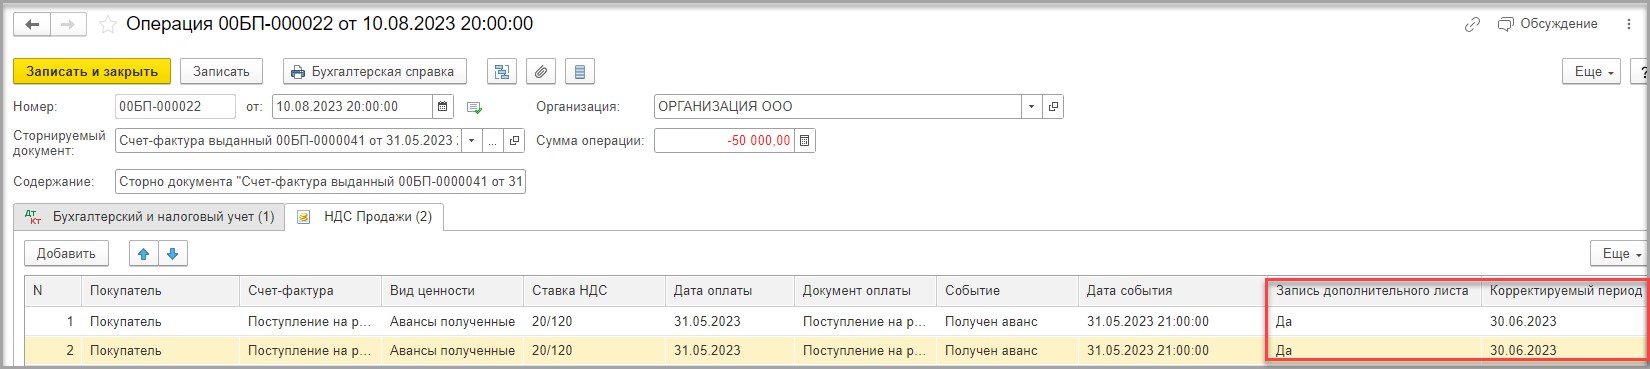The width and height of the screenshot is (1650, 369).
Task: Print Бухгалтерская справка
Action: pos(375,72)
